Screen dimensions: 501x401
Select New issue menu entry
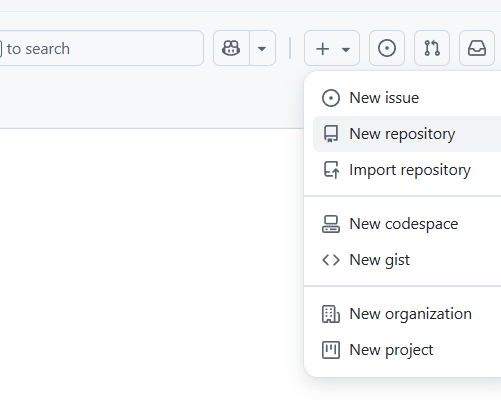click(x=407, y=98)
